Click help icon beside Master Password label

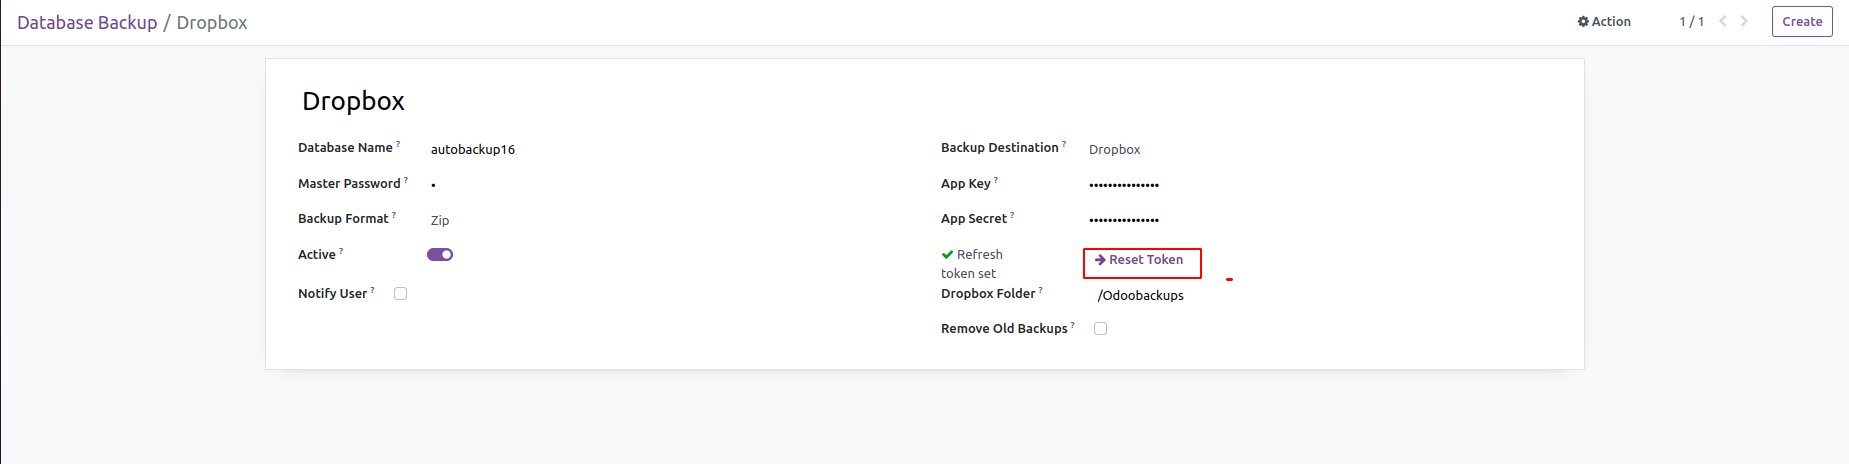[406, 180]
